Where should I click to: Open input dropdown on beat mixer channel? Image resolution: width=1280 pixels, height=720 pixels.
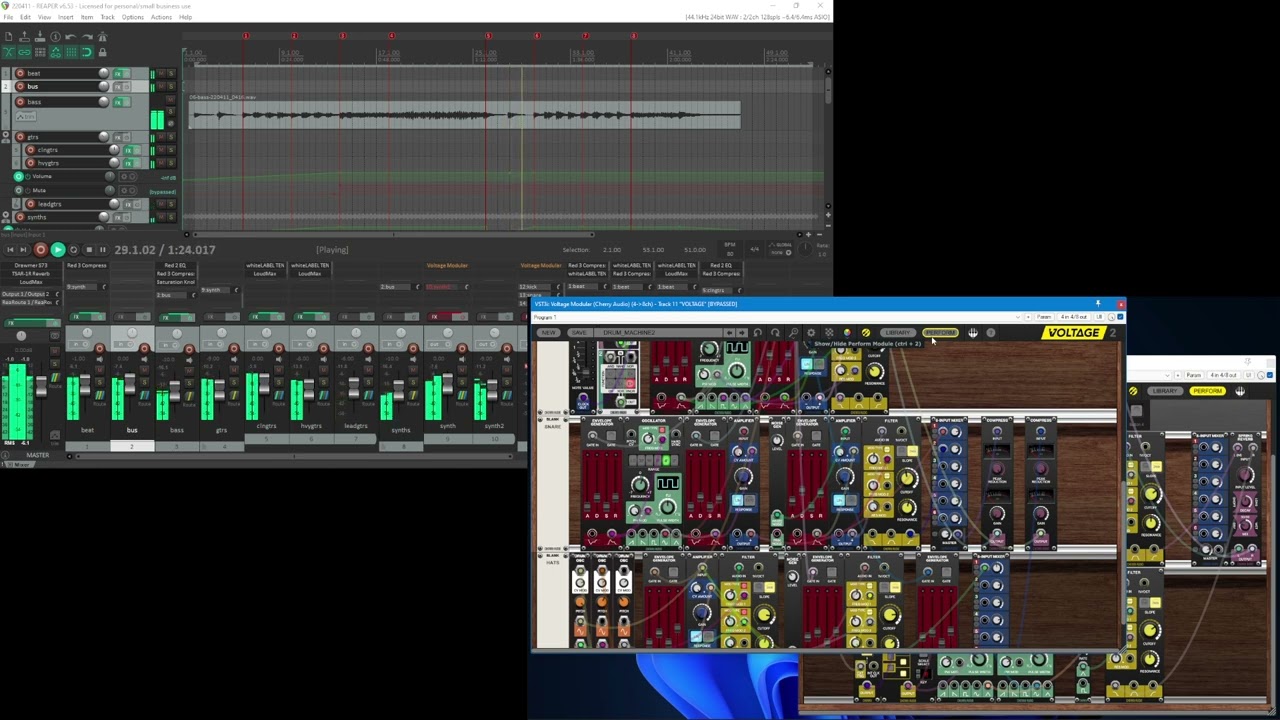(x=79, y=344)
